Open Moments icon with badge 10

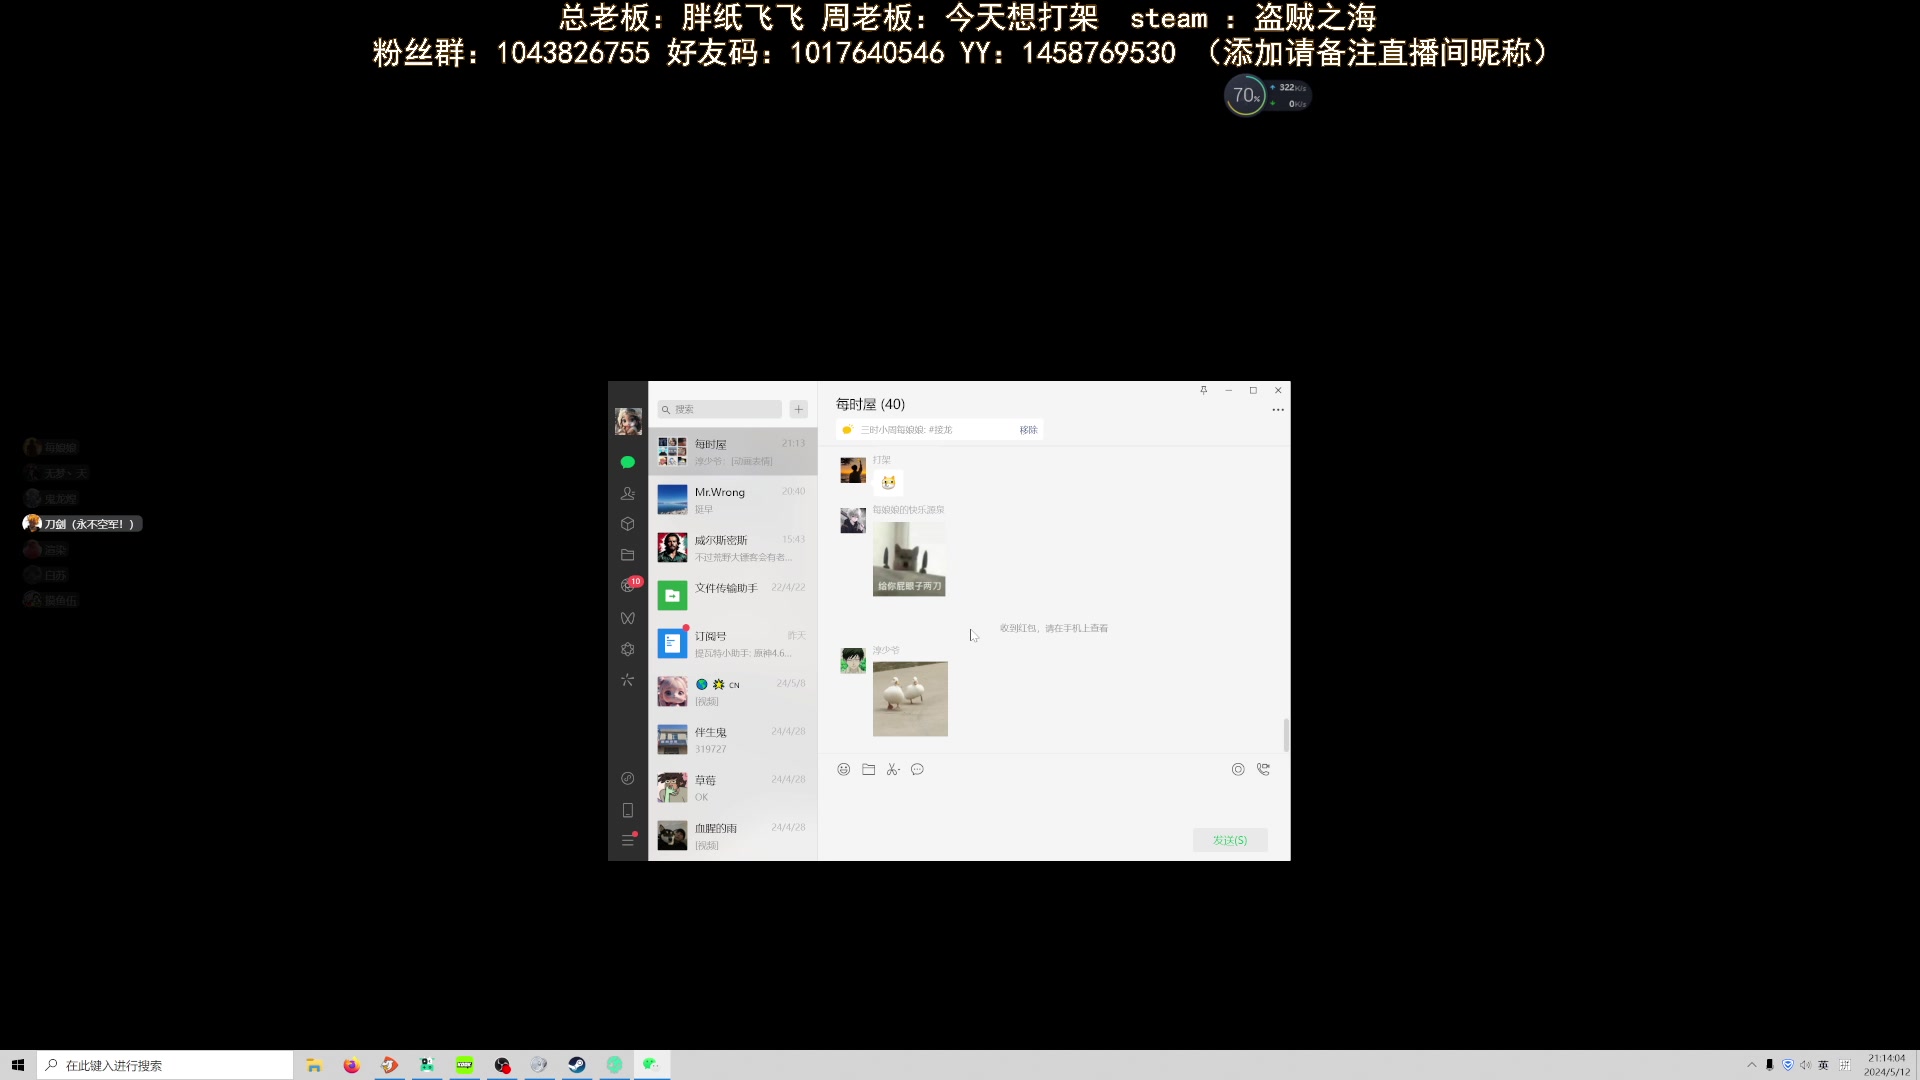coord(629,585)
